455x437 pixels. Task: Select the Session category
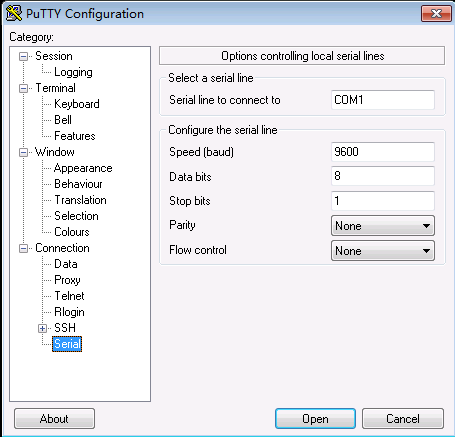pyautogui.click(x=54, y=56)
